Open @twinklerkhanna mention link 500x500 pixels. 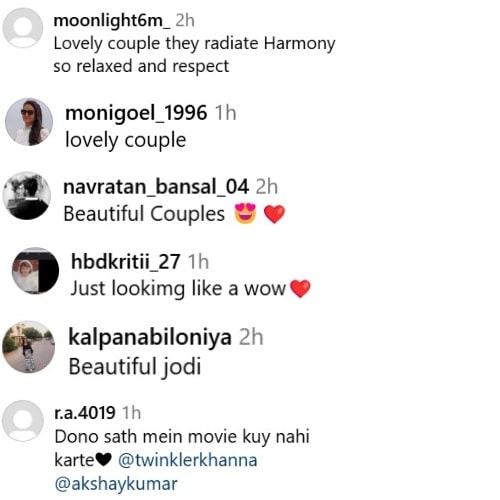188,460
